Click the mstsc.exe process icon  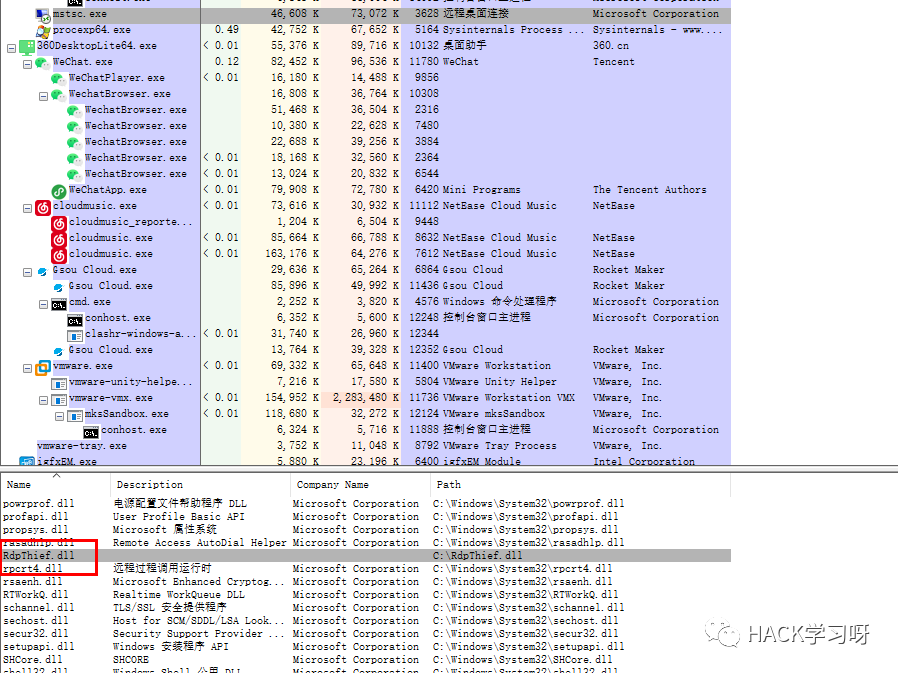click(43, 14)
